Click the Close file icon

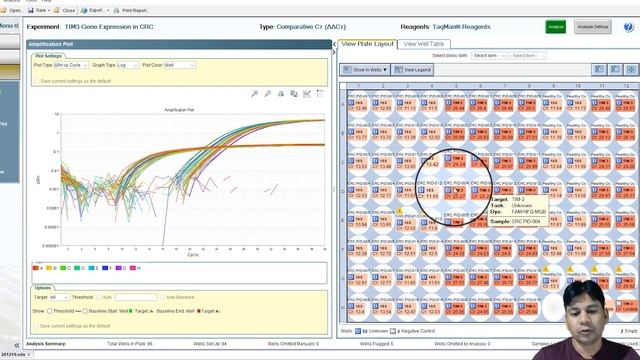pyautogui.click(x=56, y=10)
